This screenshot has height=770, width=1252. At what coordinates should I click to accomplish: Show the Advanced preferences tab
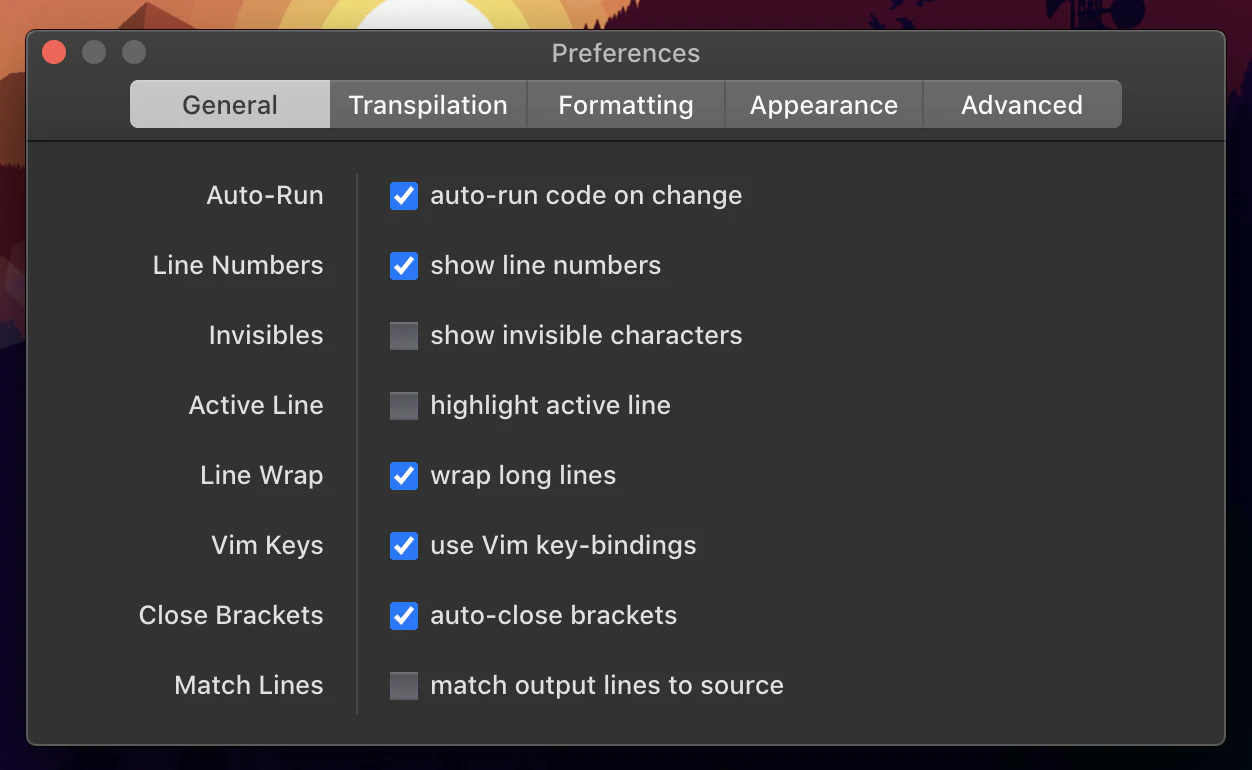(x=1022, y=105)
